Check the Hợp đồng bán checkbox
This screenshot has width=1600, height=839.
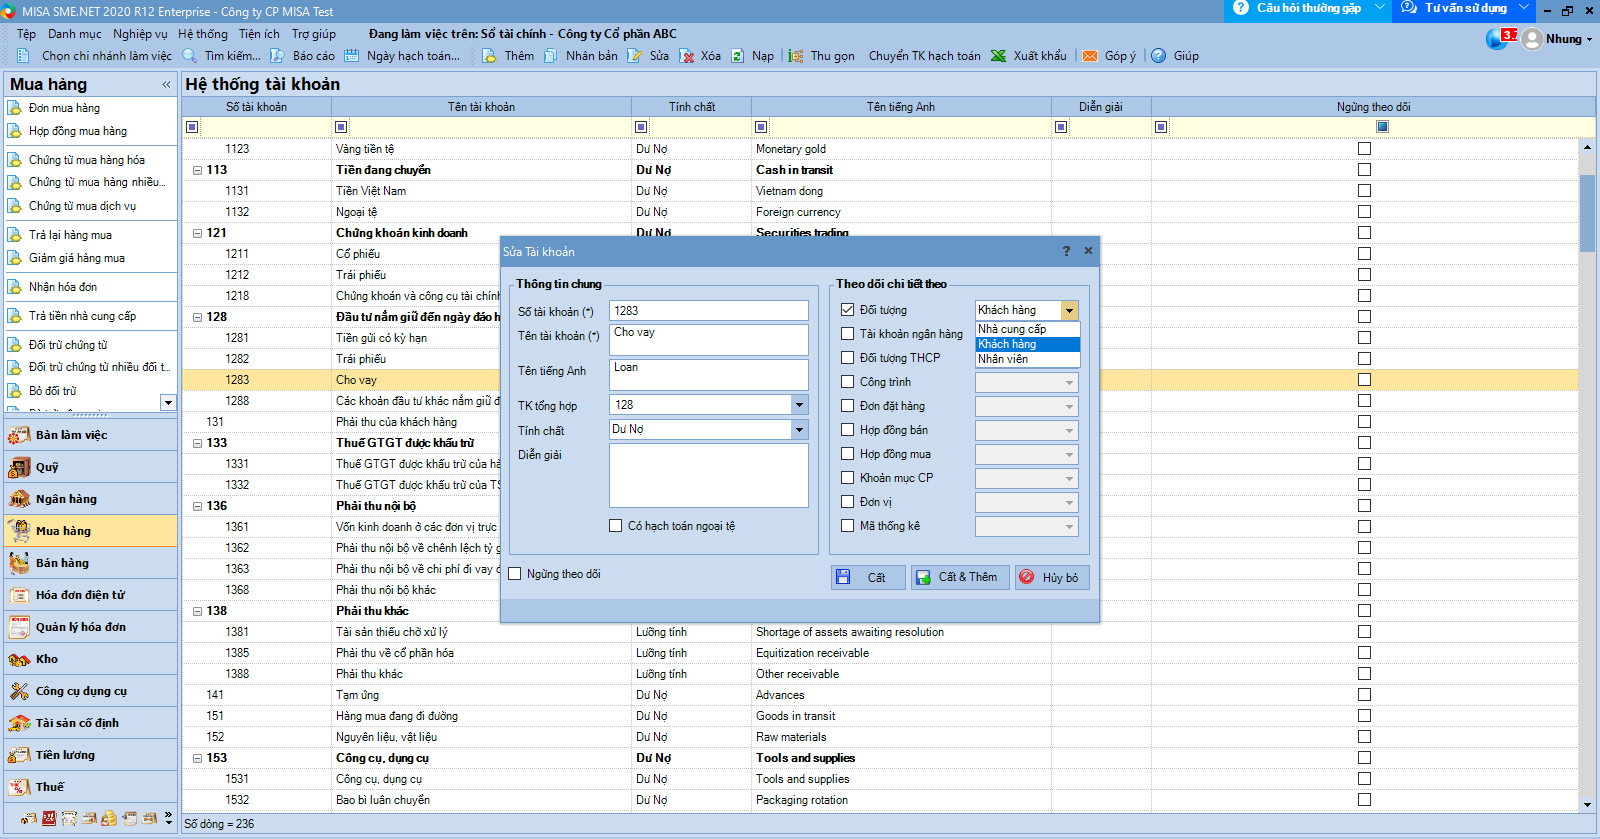tap(847, 430)
